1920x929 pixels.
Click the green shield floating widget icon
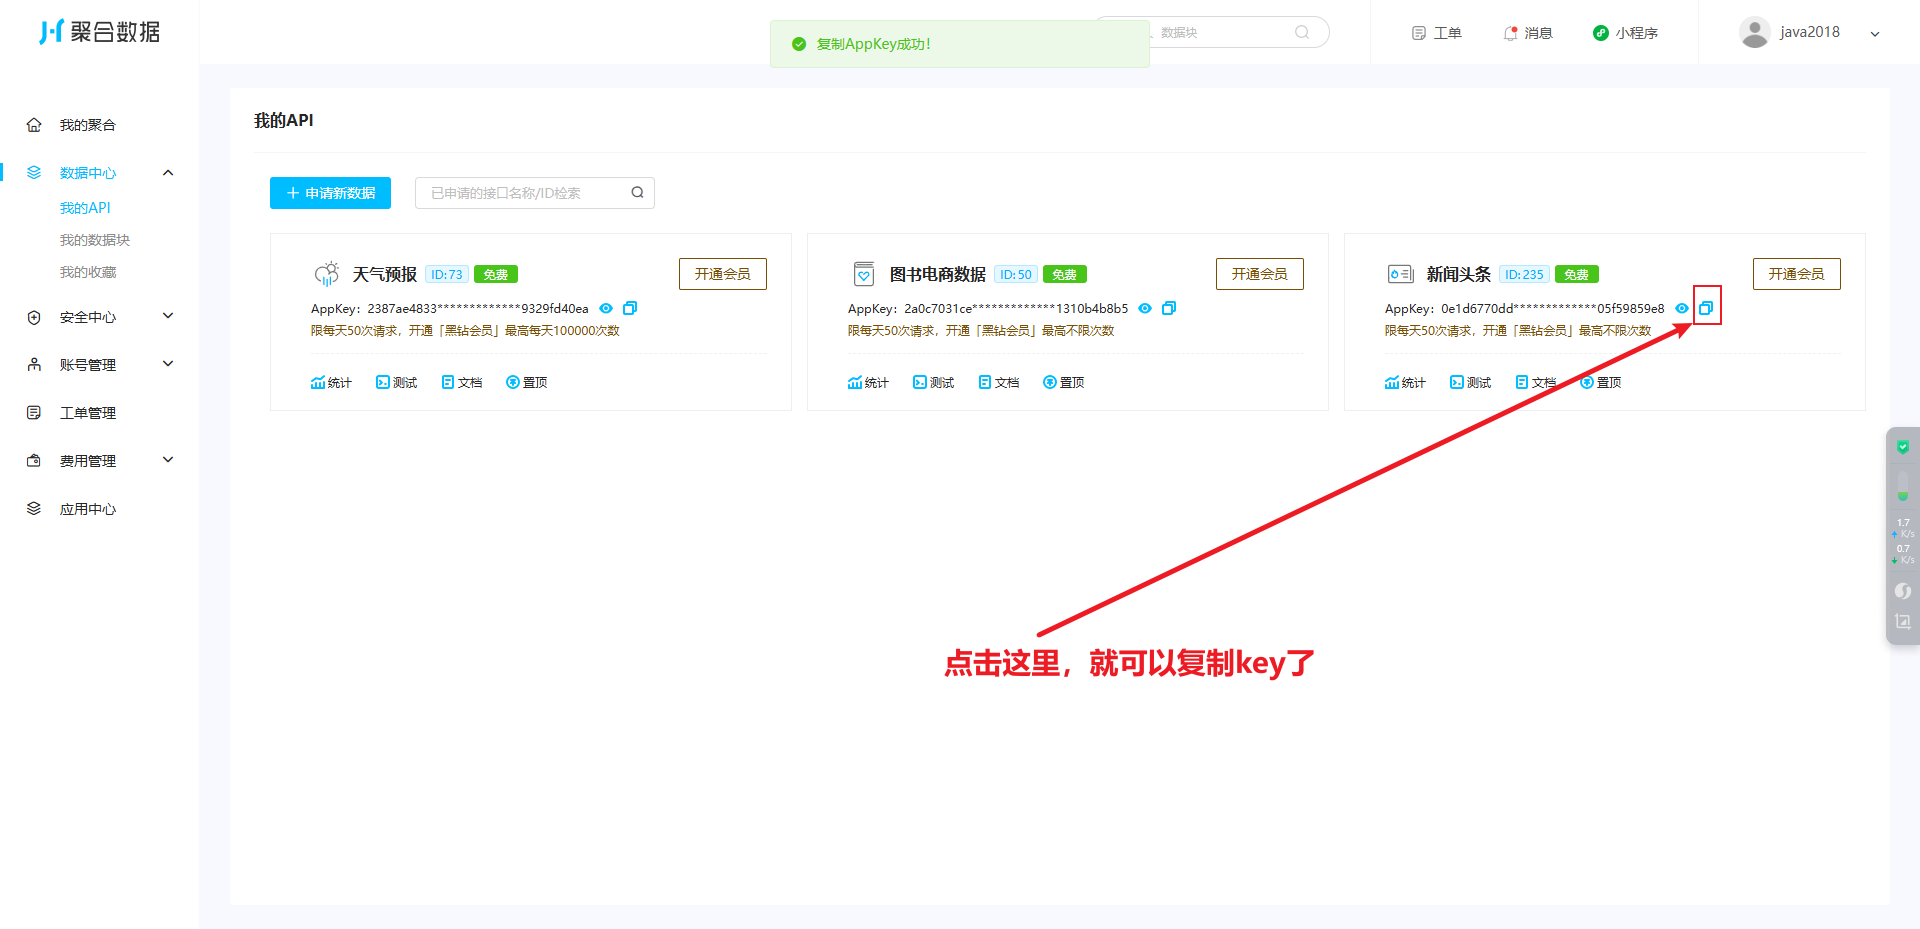click(1903, 447)
